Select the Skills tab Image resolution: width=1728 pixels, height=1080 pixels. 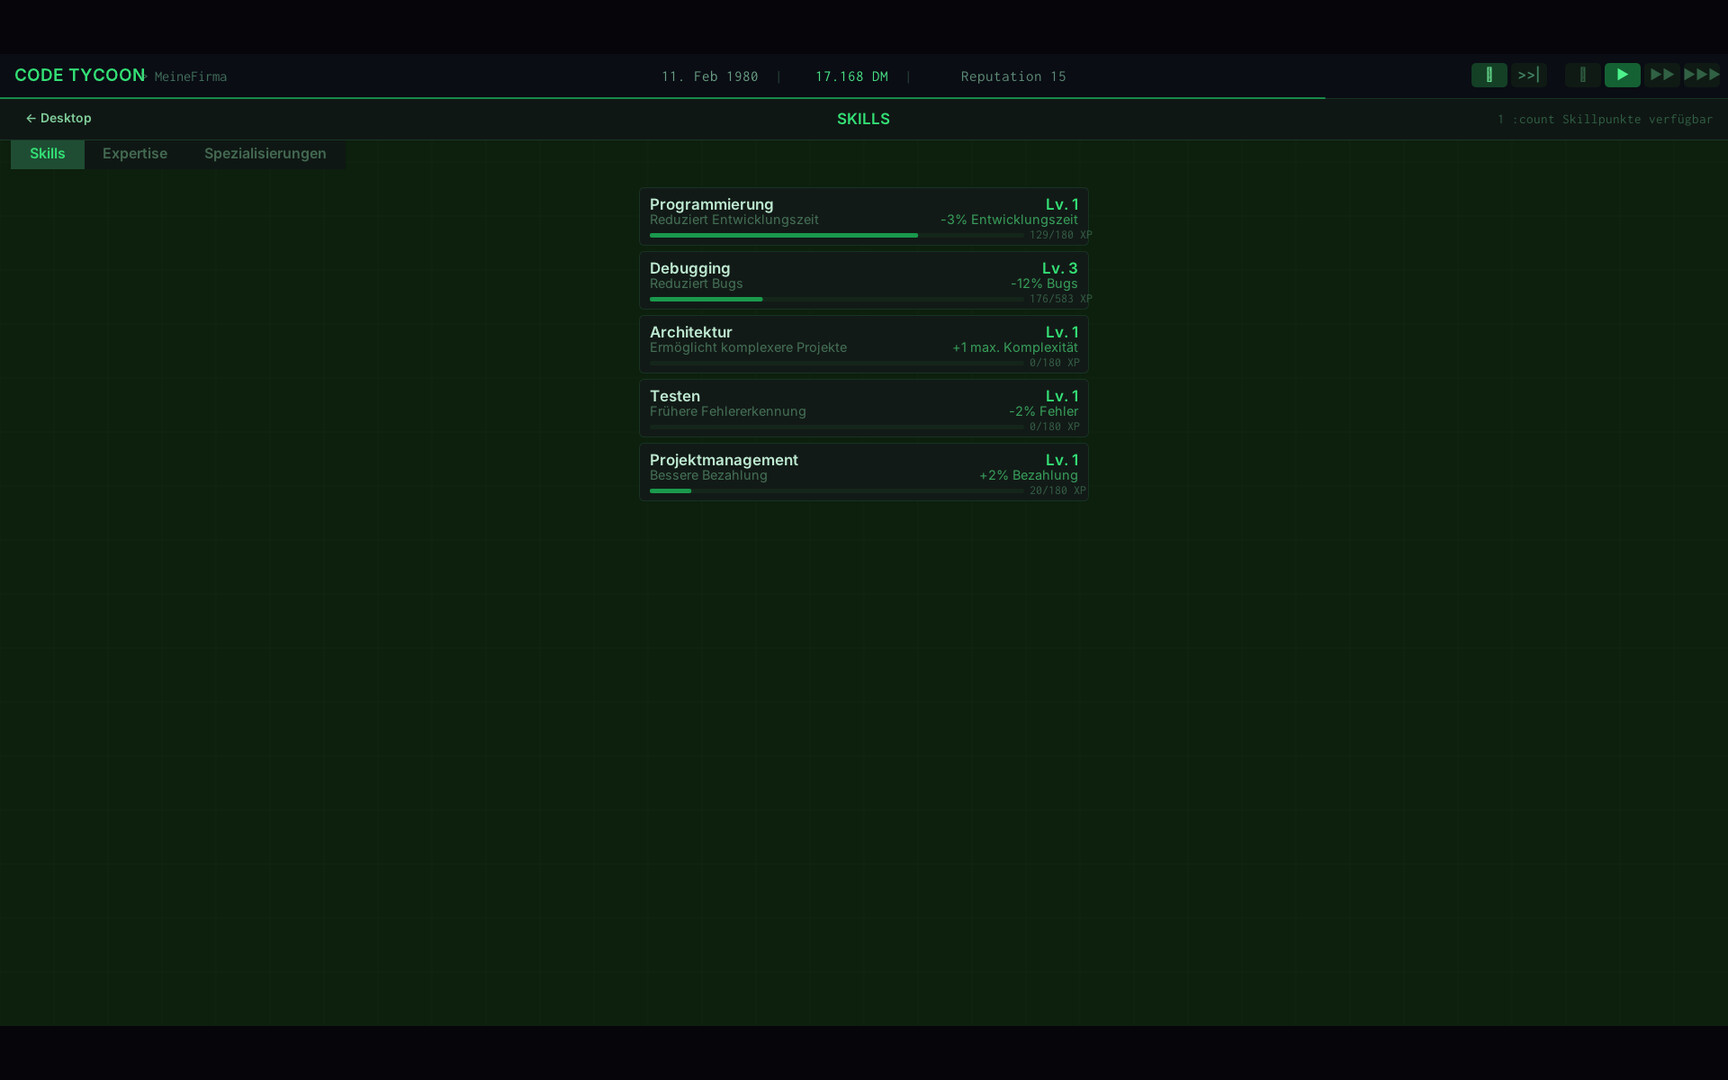pyautogui.click(x=47, y=153)
